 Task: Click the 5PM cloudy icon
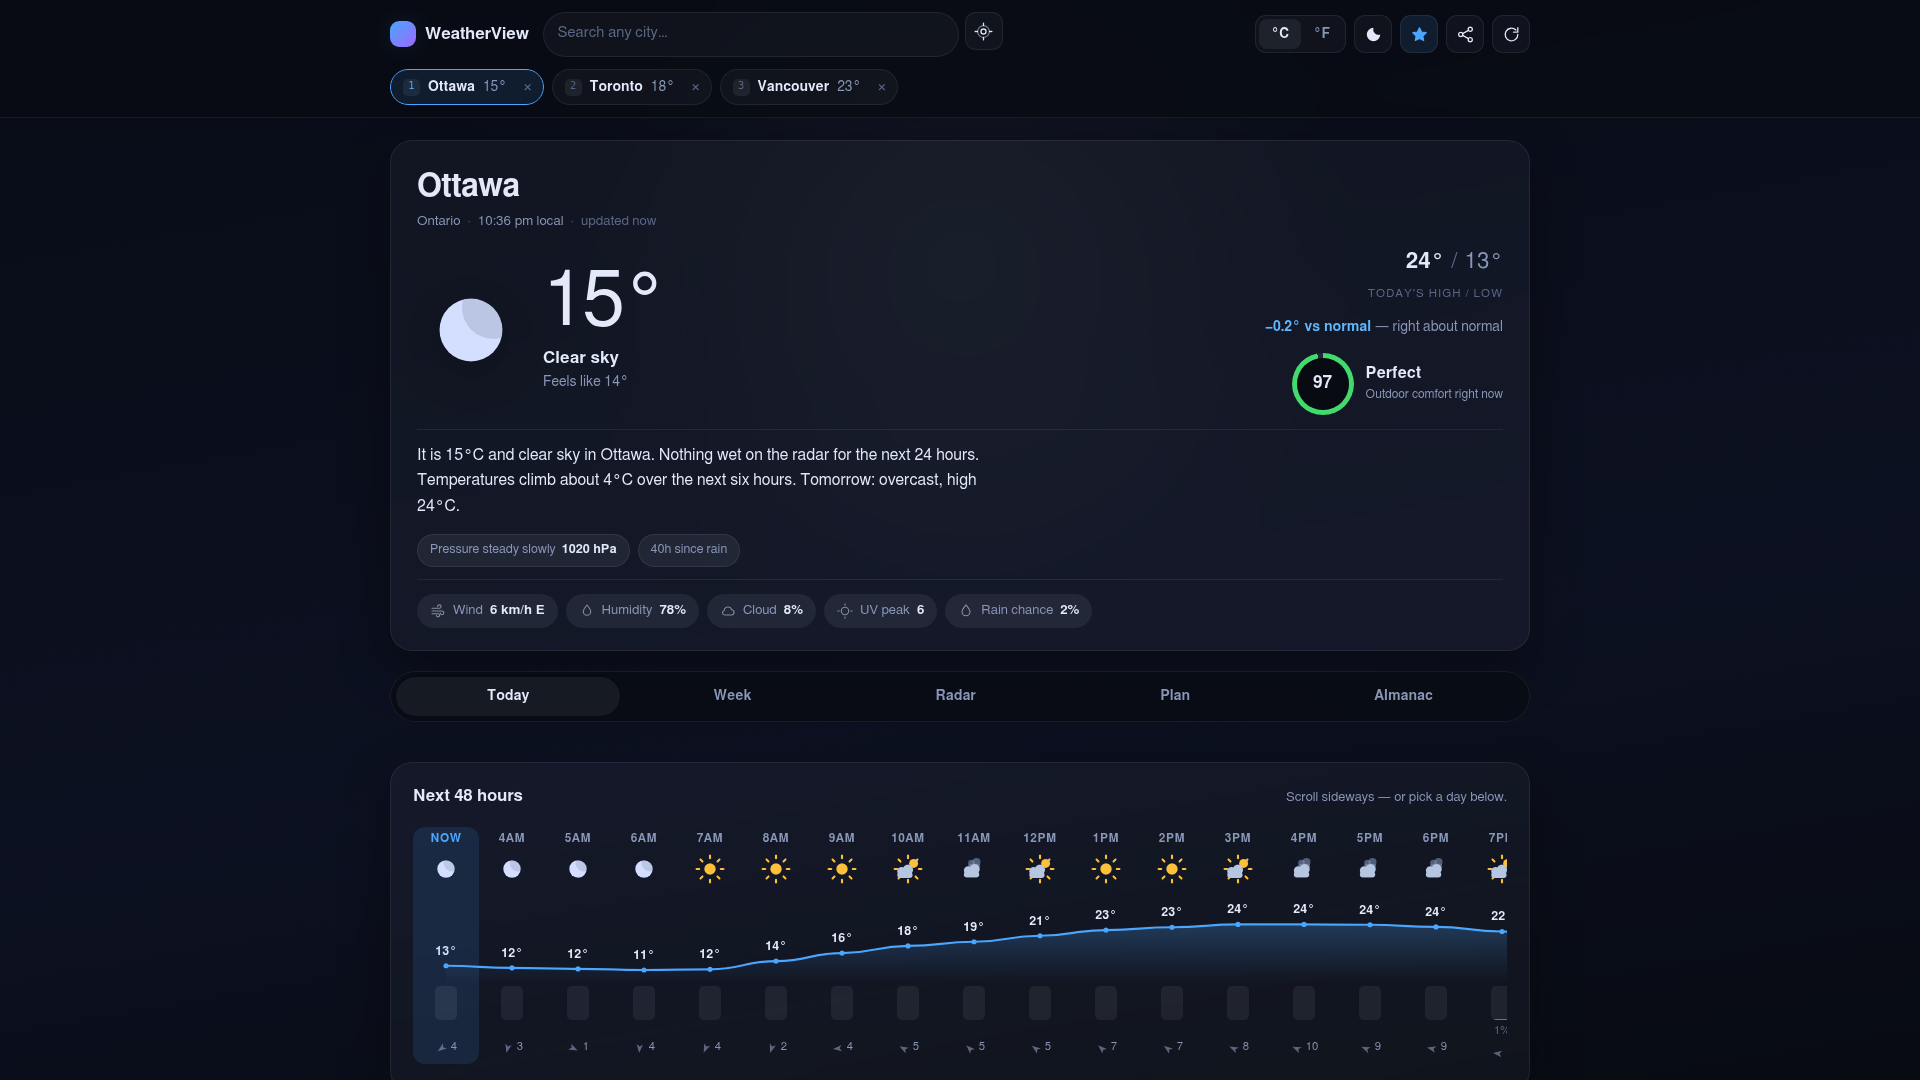(x=1368, y=869)
